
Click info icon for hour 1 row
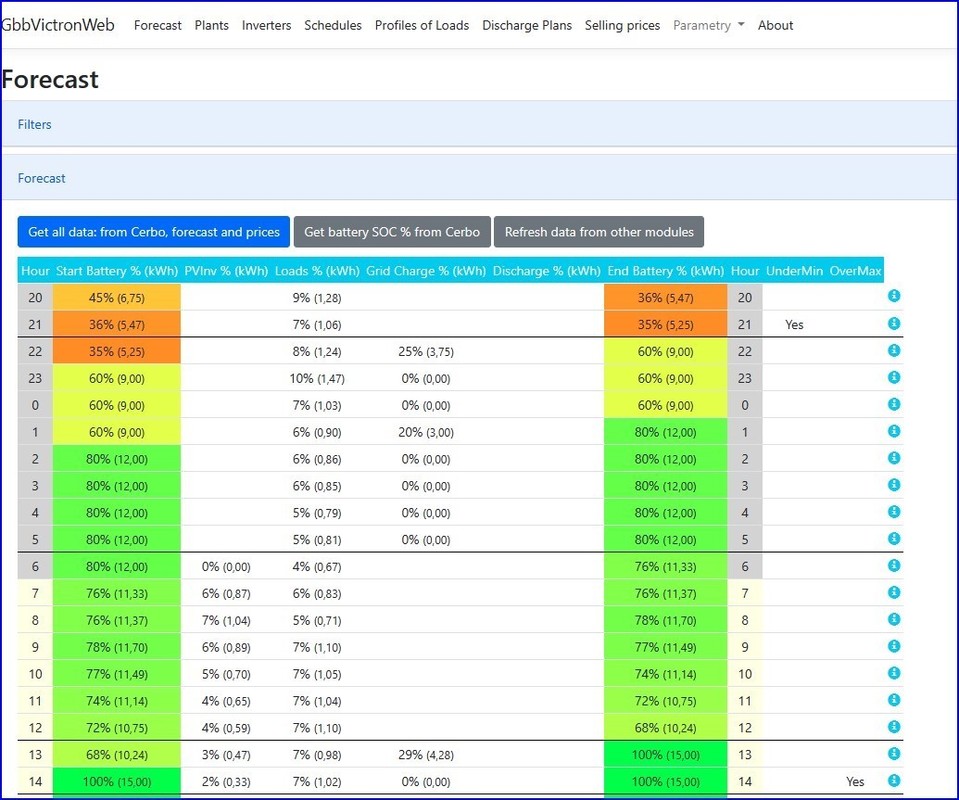tap(894, 431)
